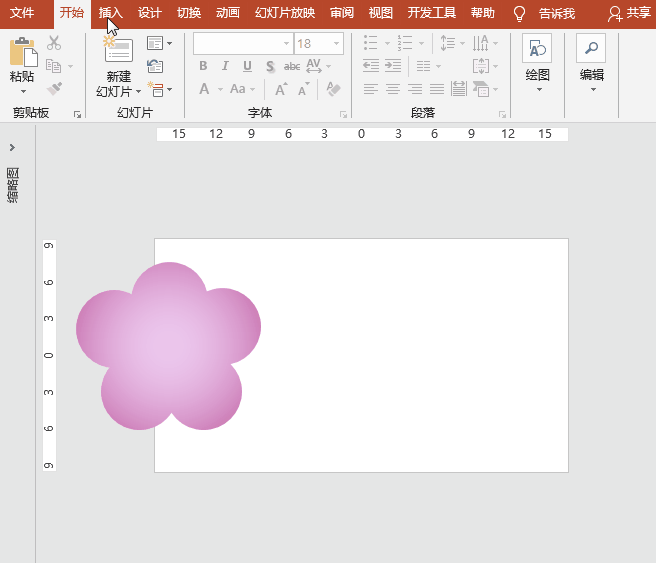Click the Decrease Font Size icon

(304, 89)
